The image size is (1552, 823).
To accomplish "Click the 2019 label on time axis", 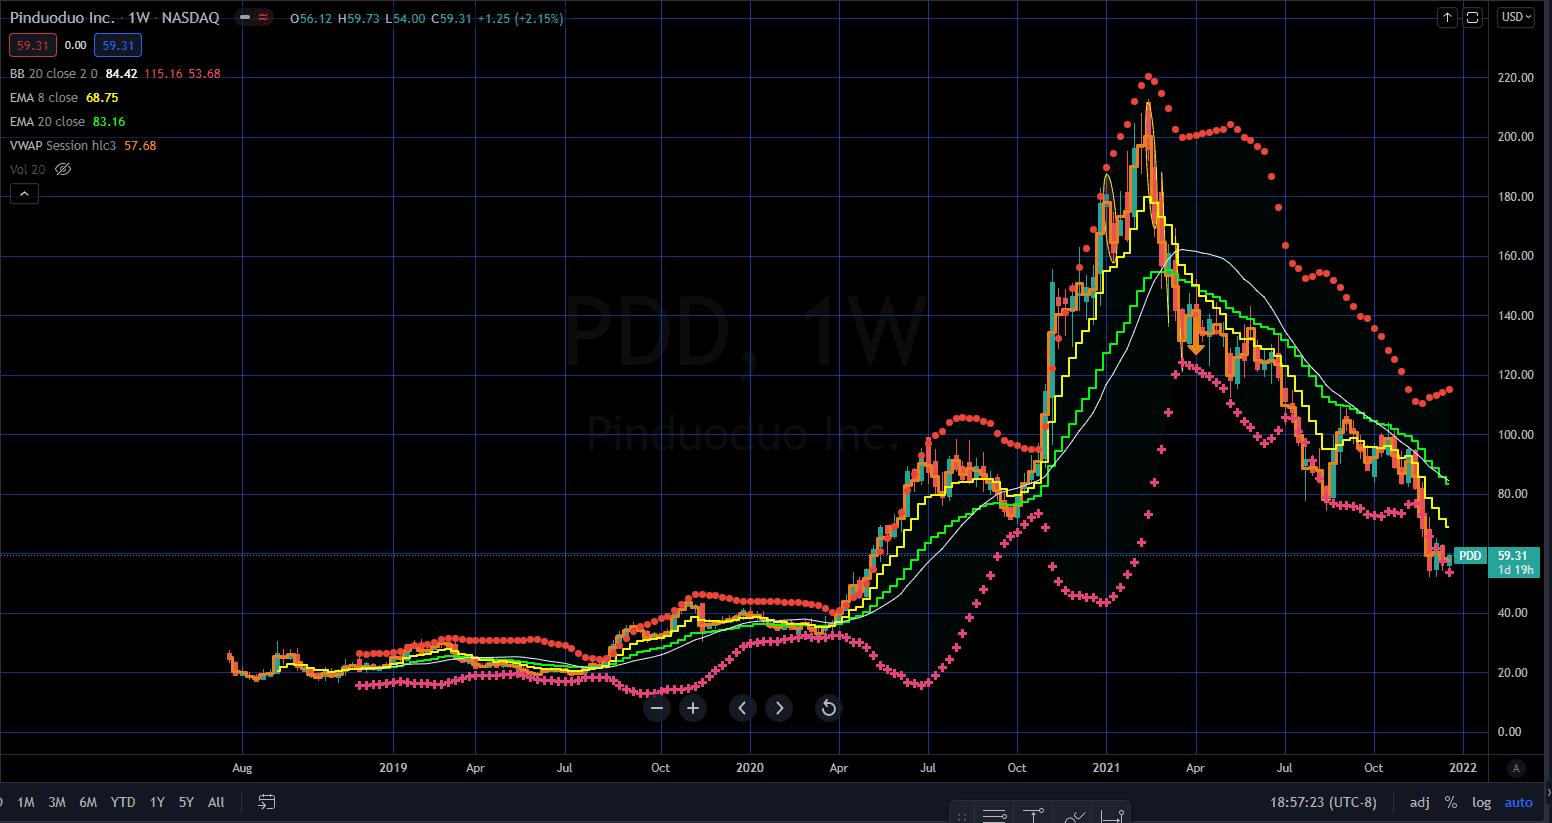I will pos(393,768).
